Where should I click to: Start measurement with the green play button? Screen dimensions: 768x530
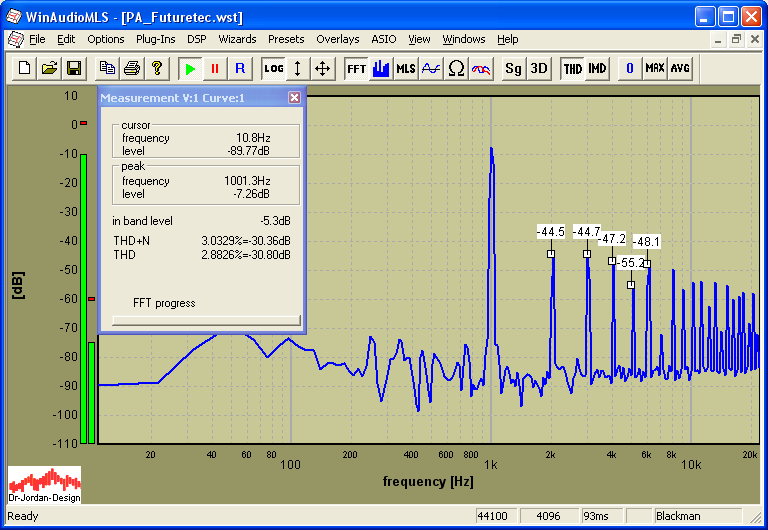coord(189,68)
